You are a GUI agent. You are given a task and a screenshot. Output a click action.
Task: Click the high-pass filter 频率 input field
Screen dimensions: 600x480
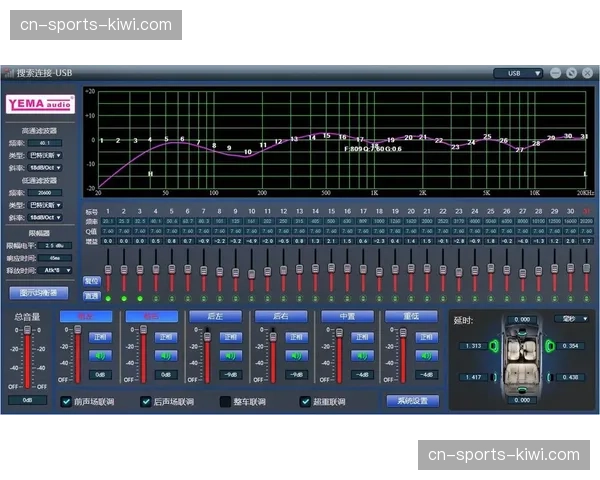(x=45, y=143)
